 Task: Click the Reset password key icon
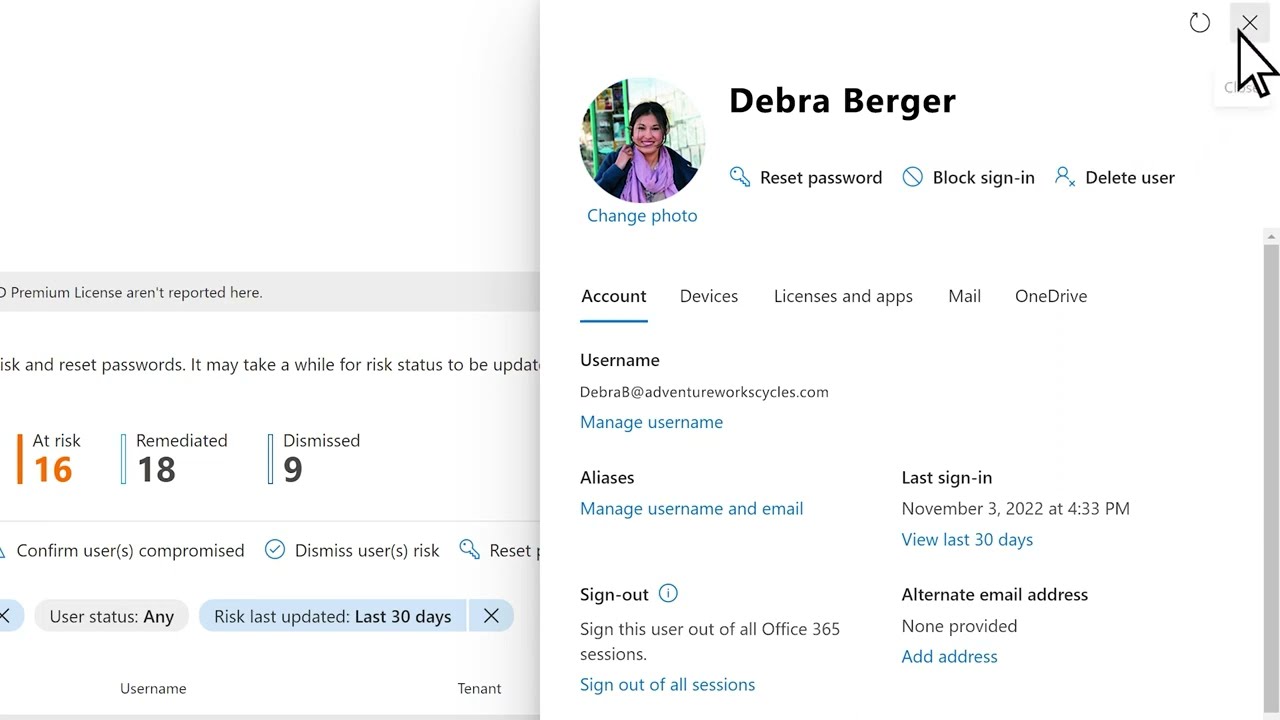740,177
